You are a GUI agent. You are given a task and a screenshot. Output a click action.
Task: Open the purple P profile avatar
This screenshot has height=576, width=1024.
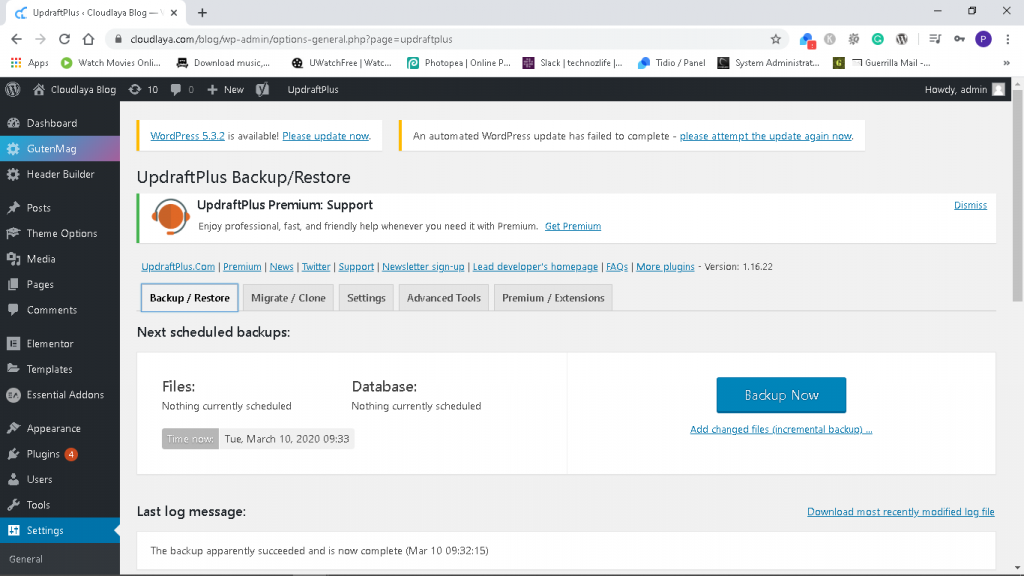[x=984, y=39]
